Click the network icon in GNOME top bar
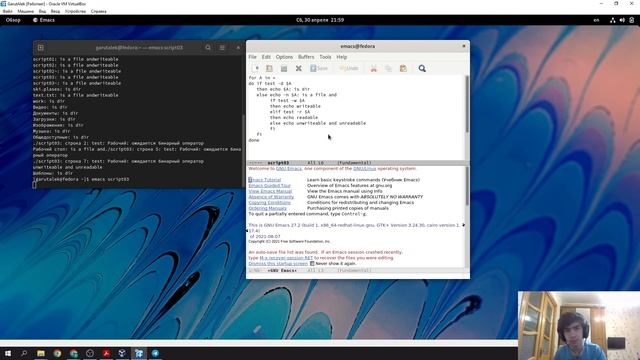Screen dimensions: 640x360 (613, 20)
